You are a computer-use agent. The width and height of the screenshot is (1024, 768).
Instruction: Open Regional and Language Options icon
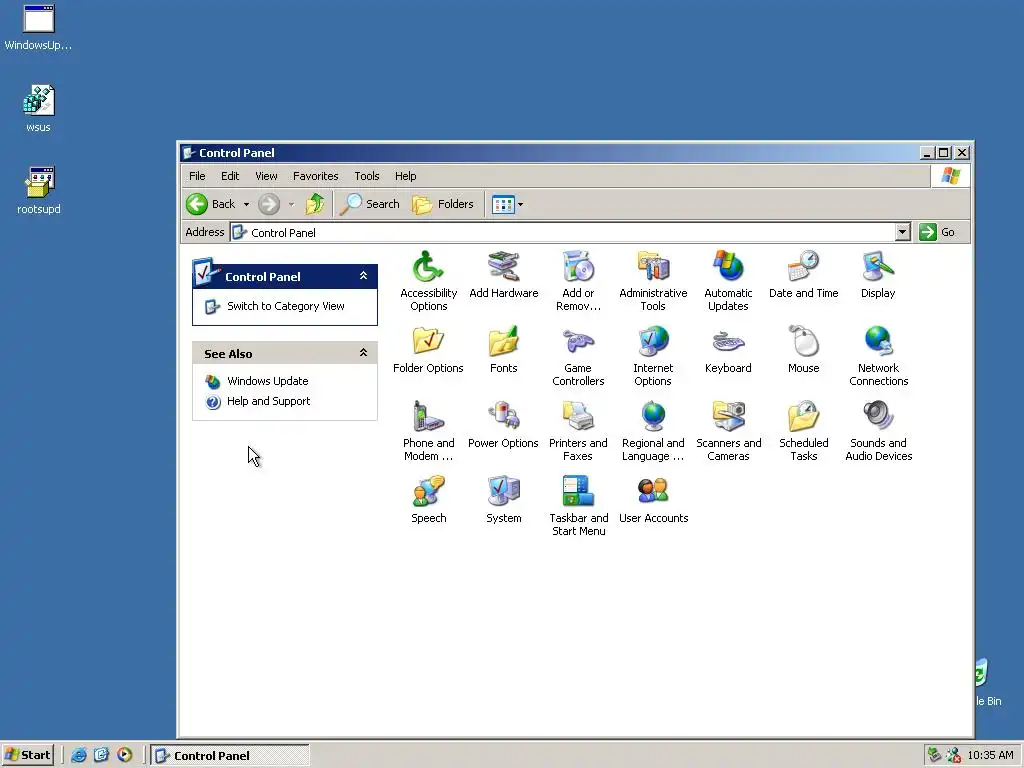pos(653,431)
